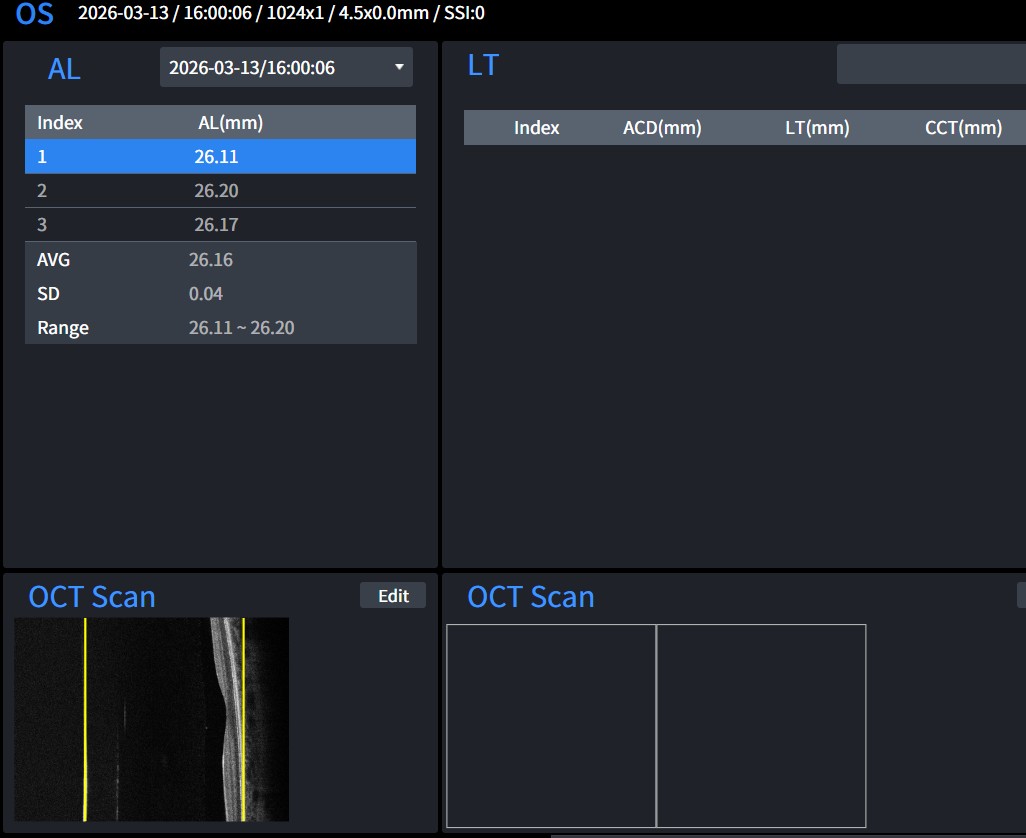Click the SD row value 0.04
The width and height of the screenshot is (1026, 838).
pos(206,294)
